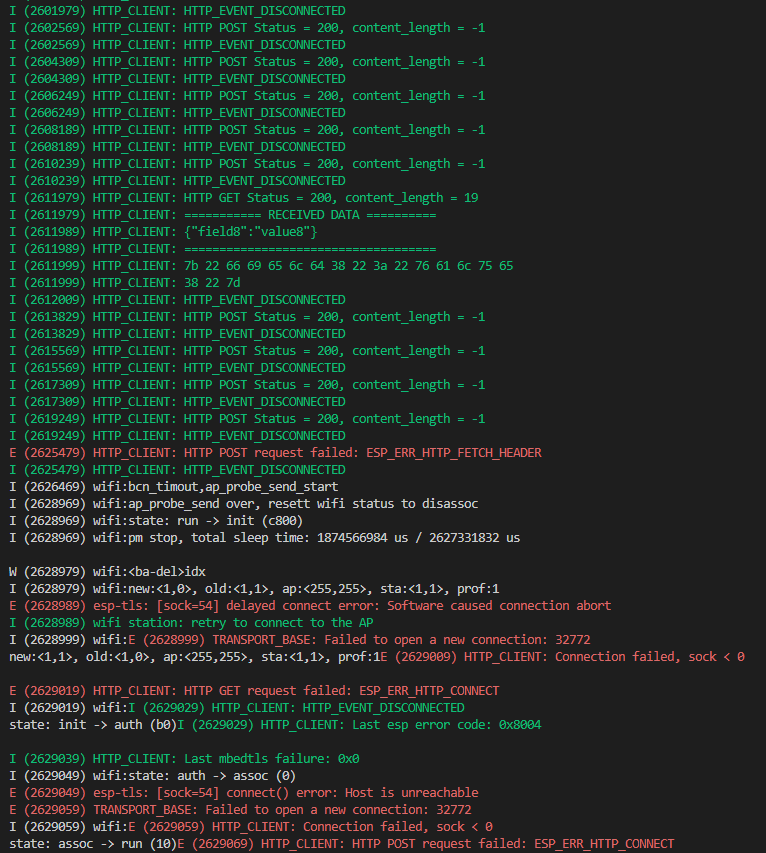Click the hex dump line starting 7b 22 66
This screenshot has height=853, width=766.
(x=261, y=265)
